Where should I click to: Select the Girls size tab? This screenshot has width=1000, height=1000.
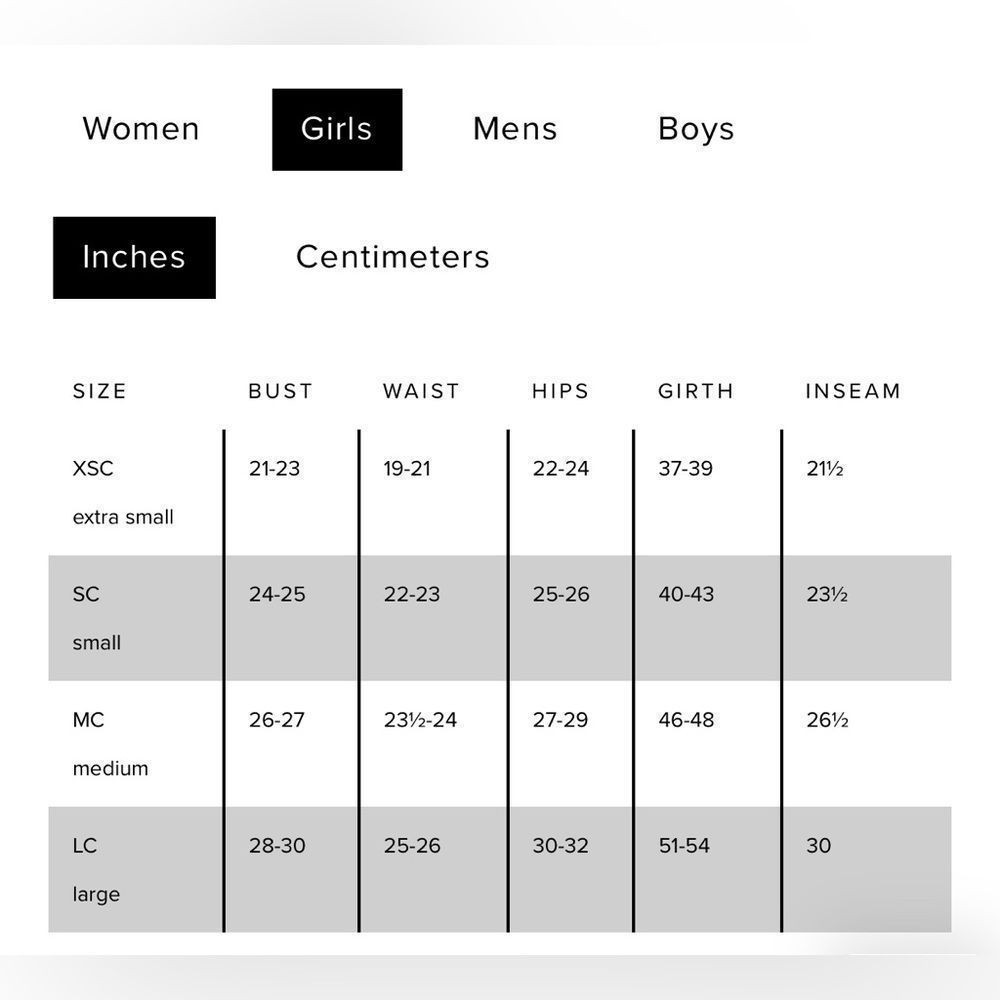(337, 129)
